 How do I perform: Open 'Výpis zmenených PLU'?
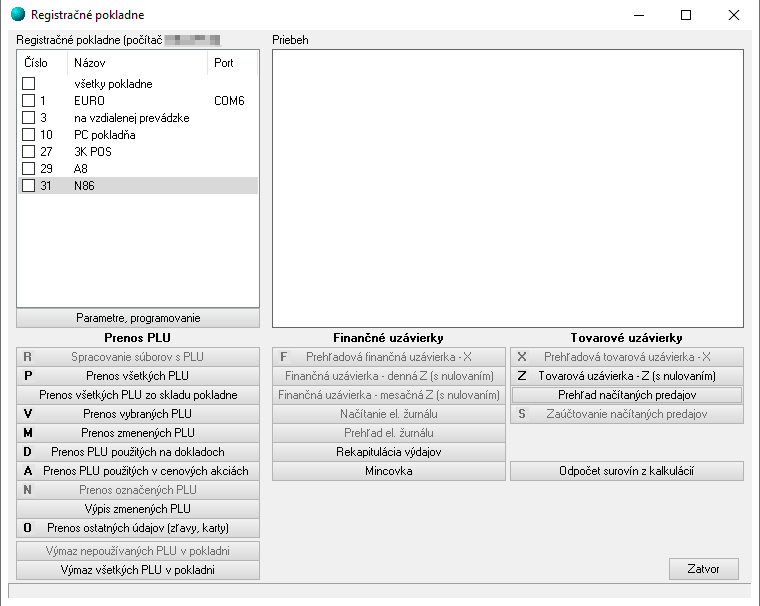pyautogui.click(x=138, y=509)
